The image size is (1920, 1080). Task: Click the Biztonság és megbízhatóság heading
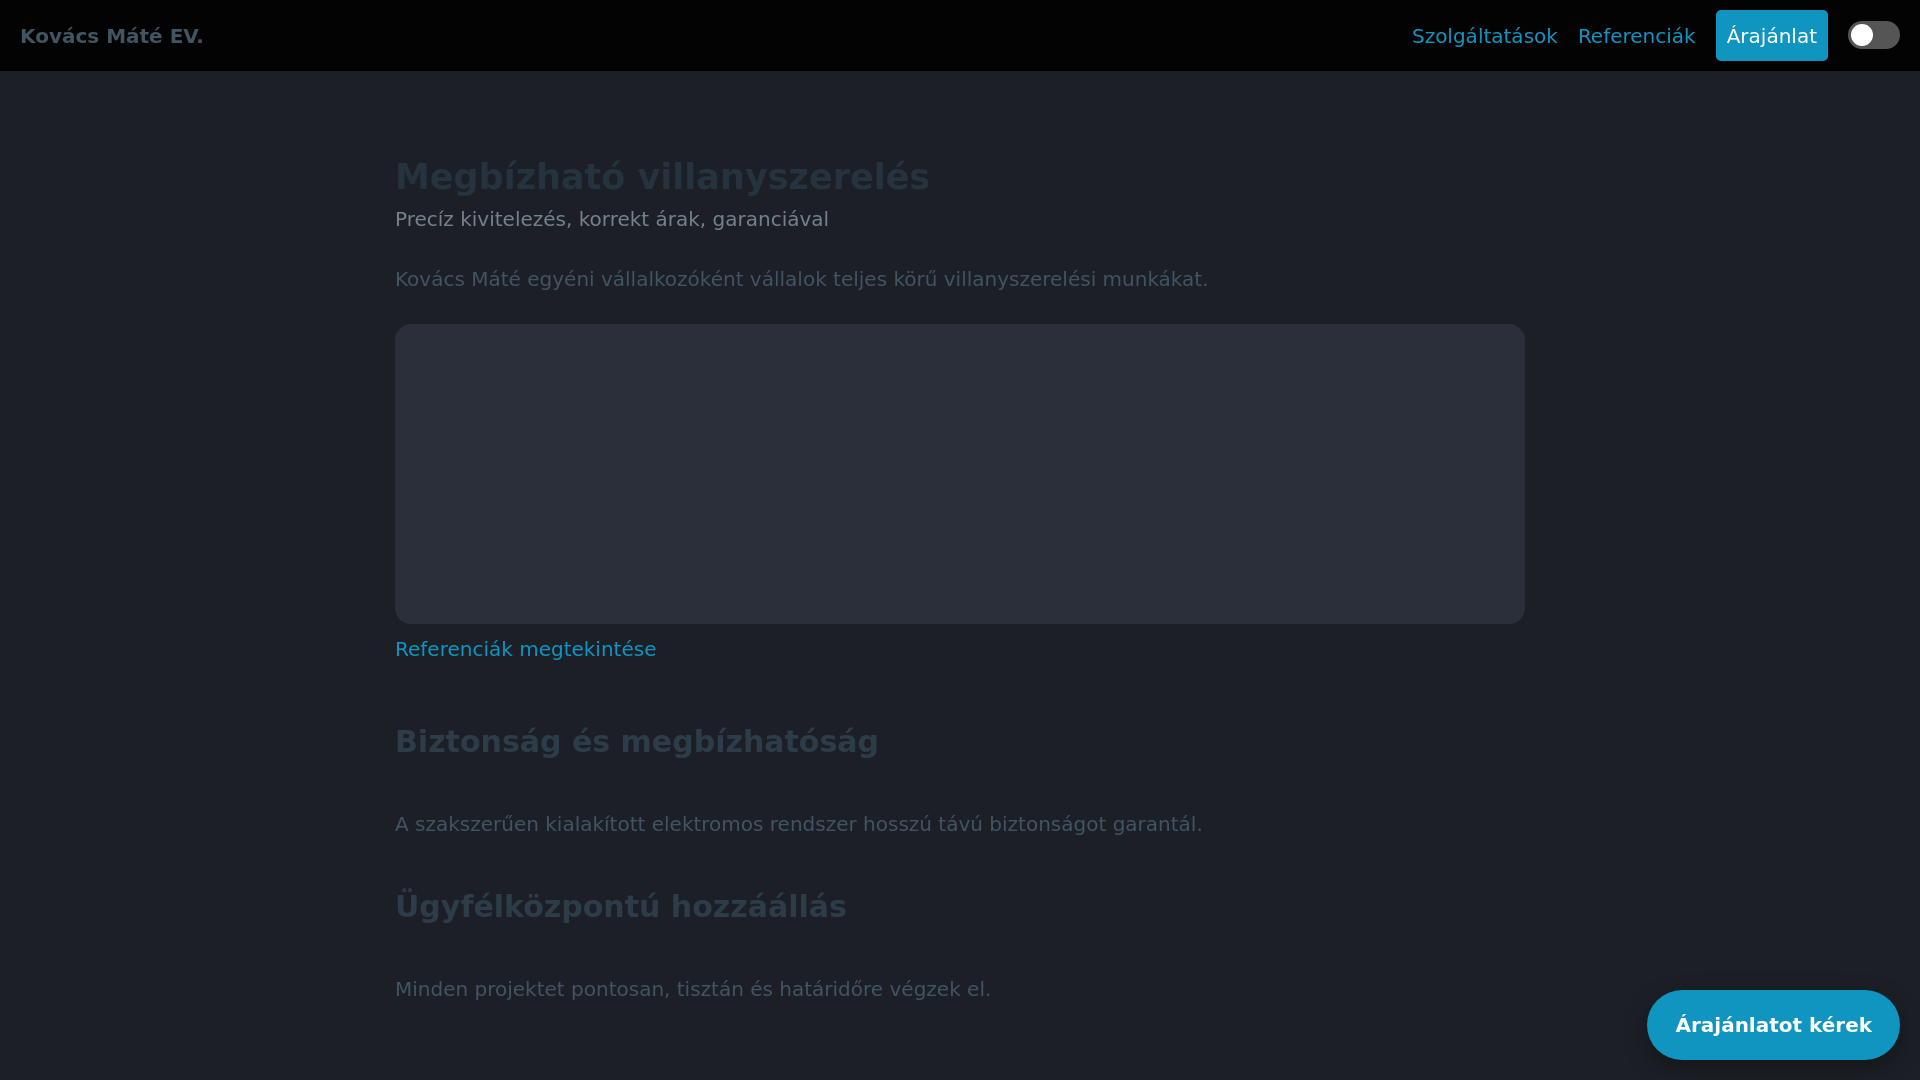636,742
